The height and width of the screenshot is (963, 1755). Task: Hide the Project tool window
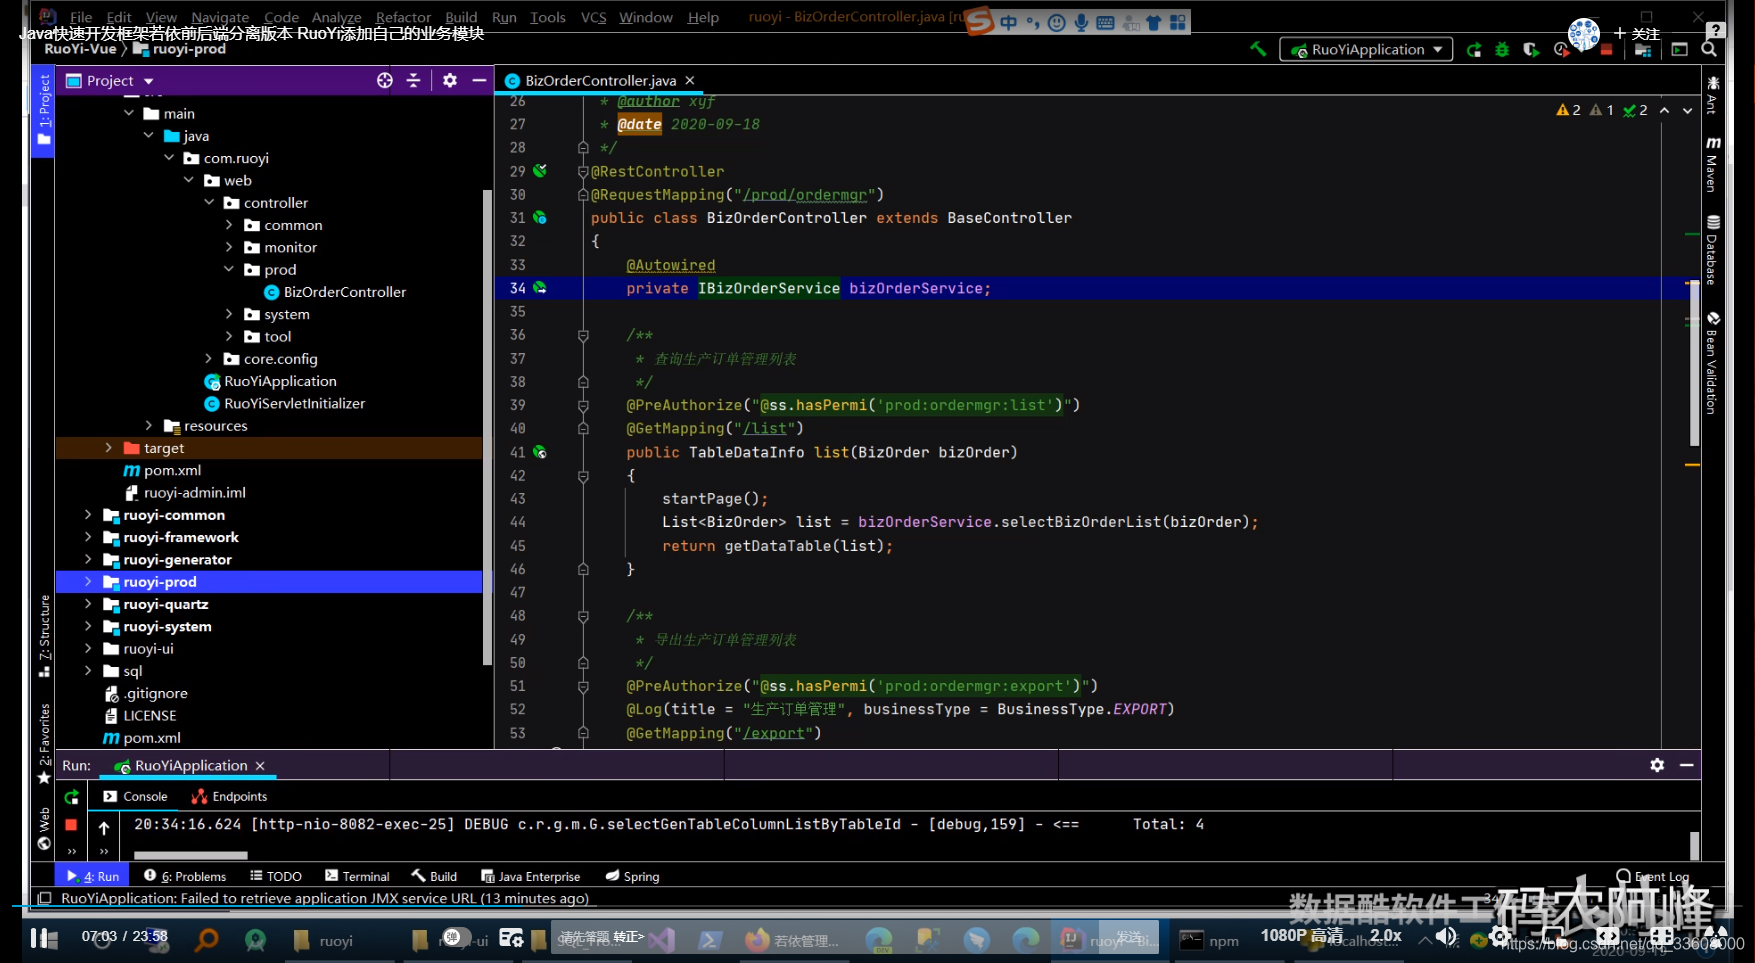point(479,80)
